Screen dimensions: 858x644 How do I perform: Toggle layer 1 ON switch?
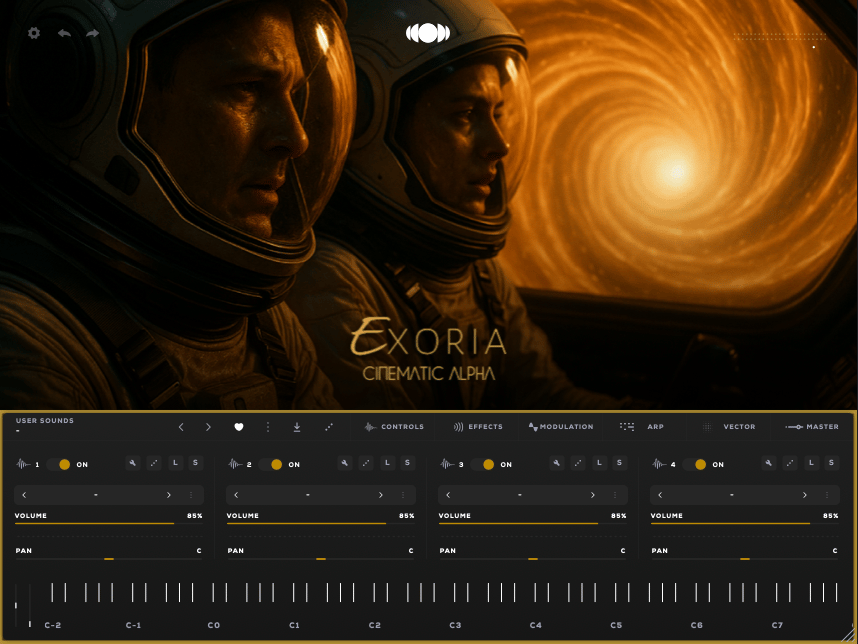click(59, 465)
